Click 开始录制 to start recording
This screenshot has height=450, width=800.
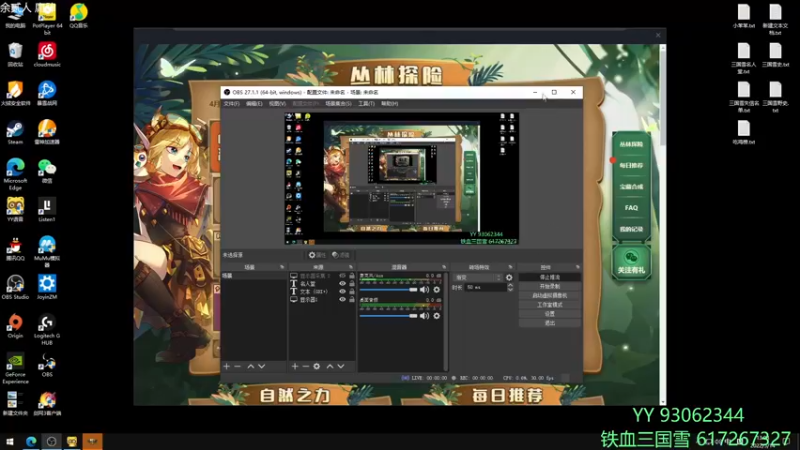pyautogui.click(x=549, y=286)
